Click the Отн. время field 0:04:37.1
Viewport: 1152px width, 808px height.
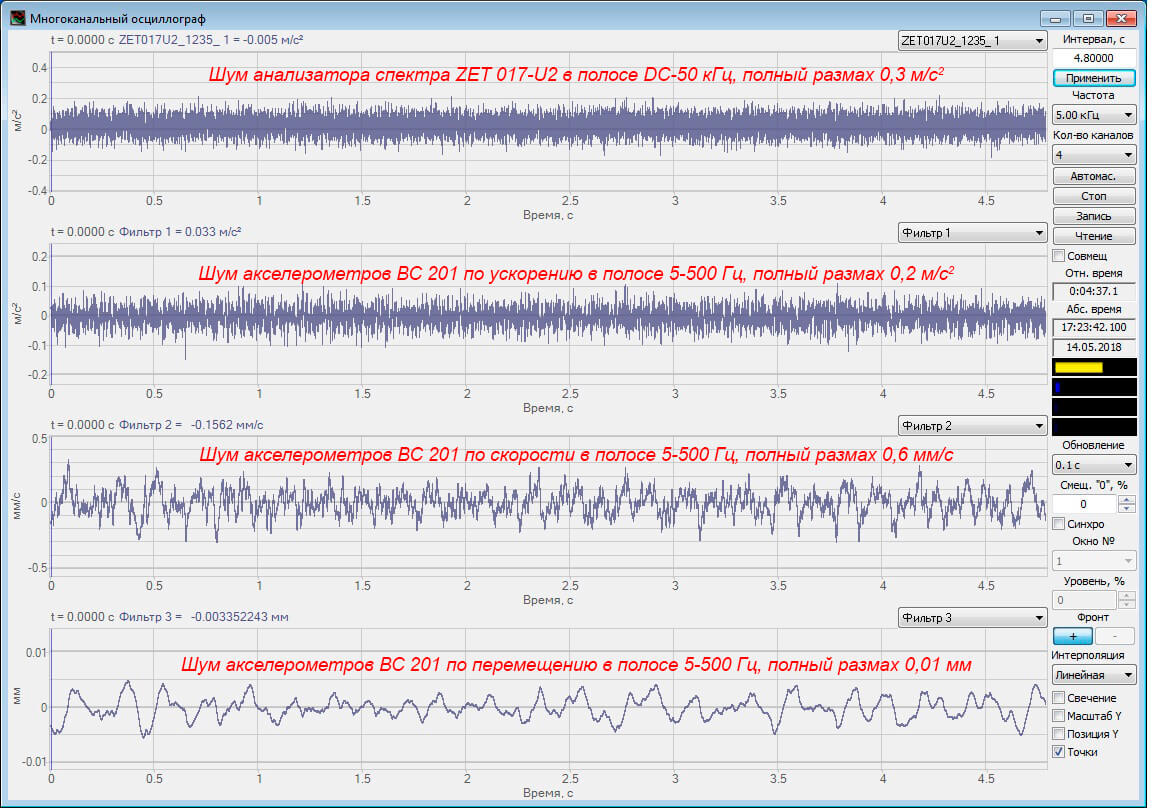click(x=1094, y=291)
